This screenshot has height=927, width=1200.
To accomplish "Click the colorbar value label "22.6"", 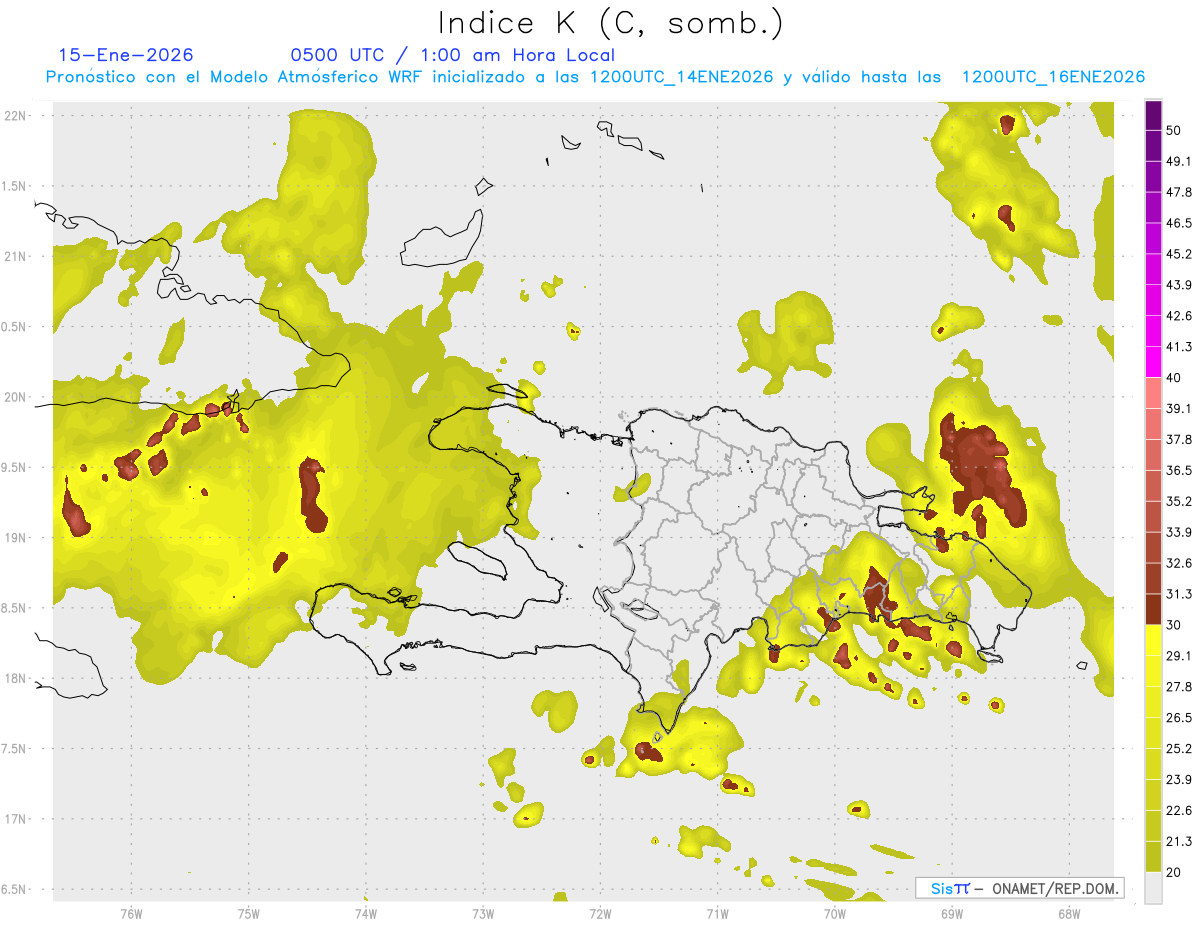I will click(x=1179, y=811).
